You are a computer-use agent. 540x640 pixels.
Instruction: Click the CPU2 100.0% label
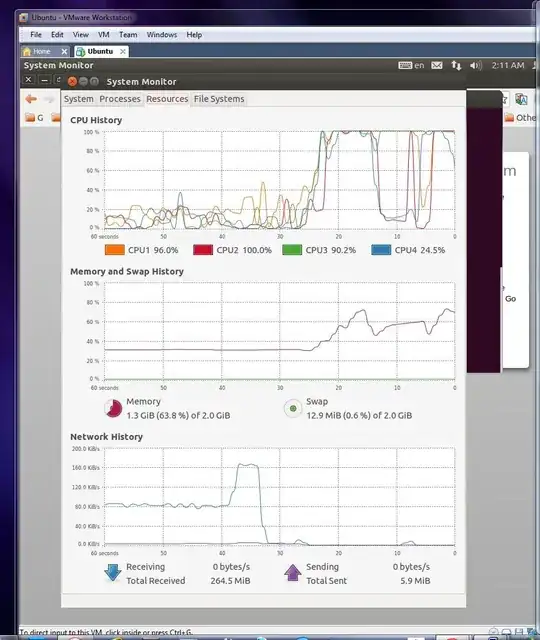coord(244,250)
